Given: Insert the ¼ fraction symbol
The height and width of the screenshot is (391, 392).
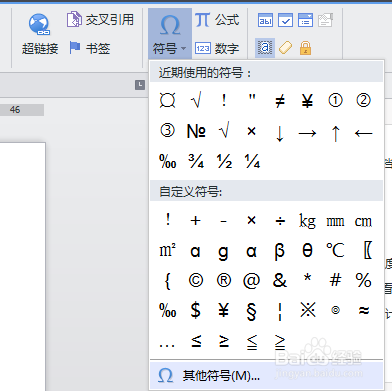Looking at the screenshot, I should pos(252,161).
